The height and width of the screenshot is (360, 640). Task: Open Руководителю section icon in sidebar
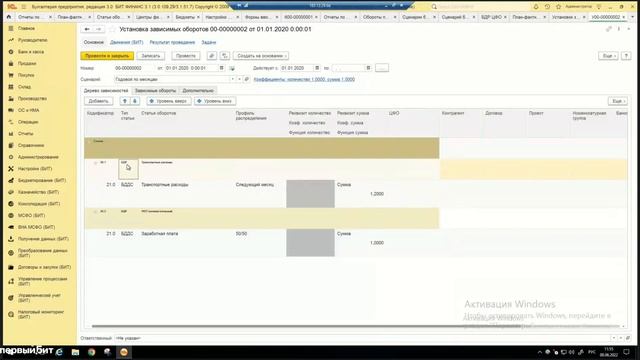pos(11,40)
